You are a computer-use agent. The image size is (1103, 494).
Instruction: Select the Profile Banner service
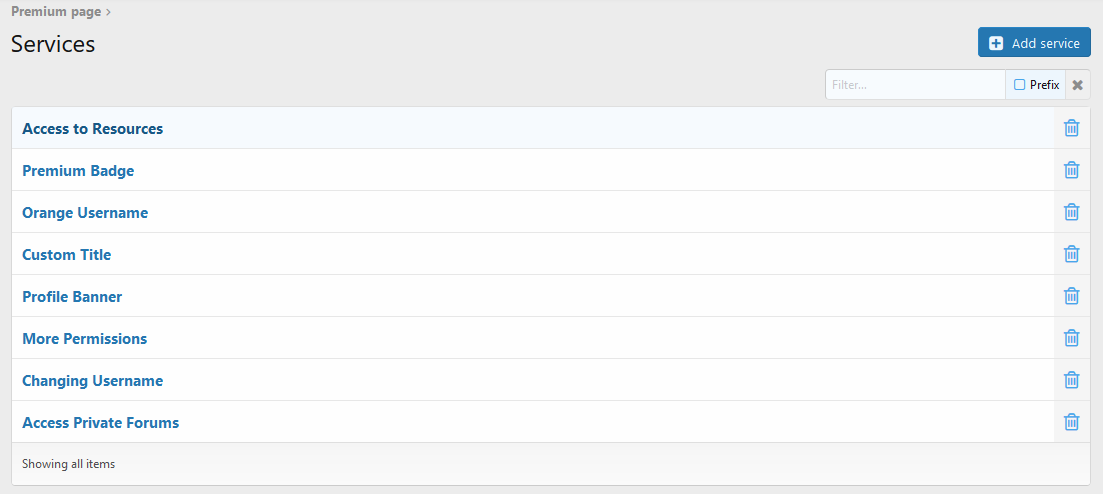coord(72,297)
